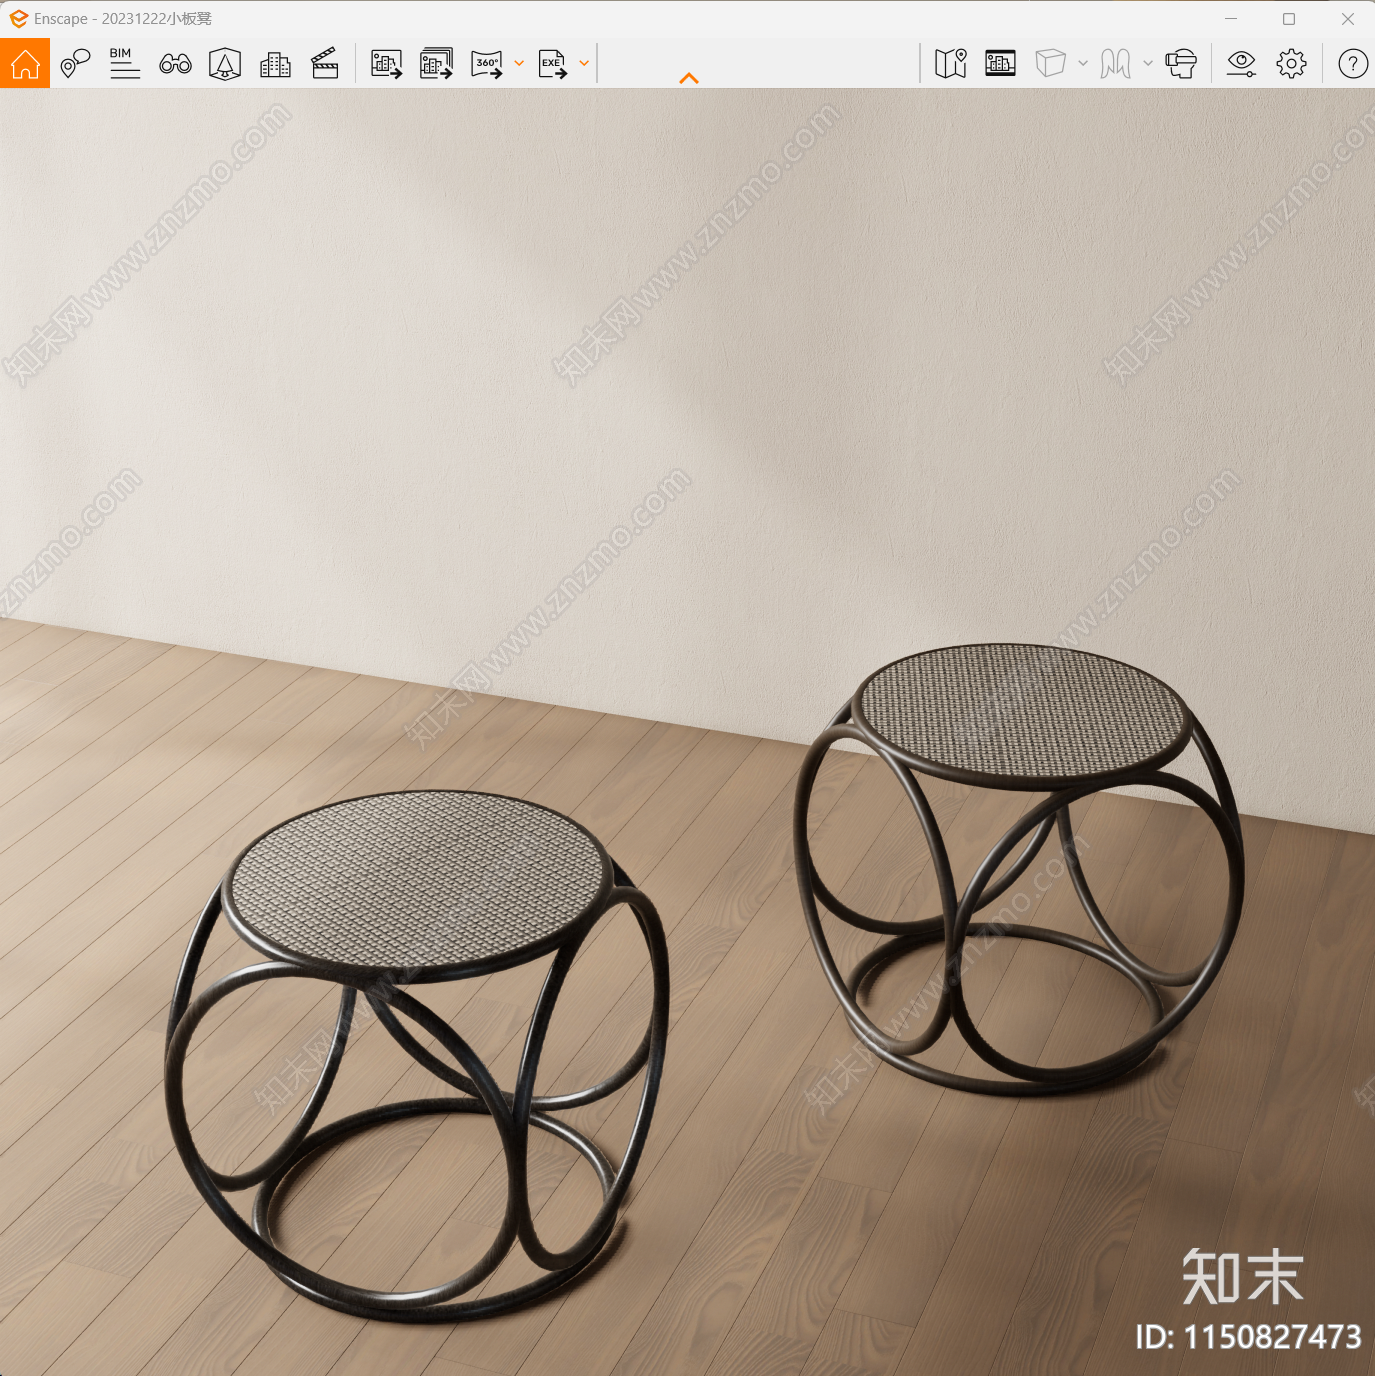Minimize the Enscape window

click(1231, 18)
